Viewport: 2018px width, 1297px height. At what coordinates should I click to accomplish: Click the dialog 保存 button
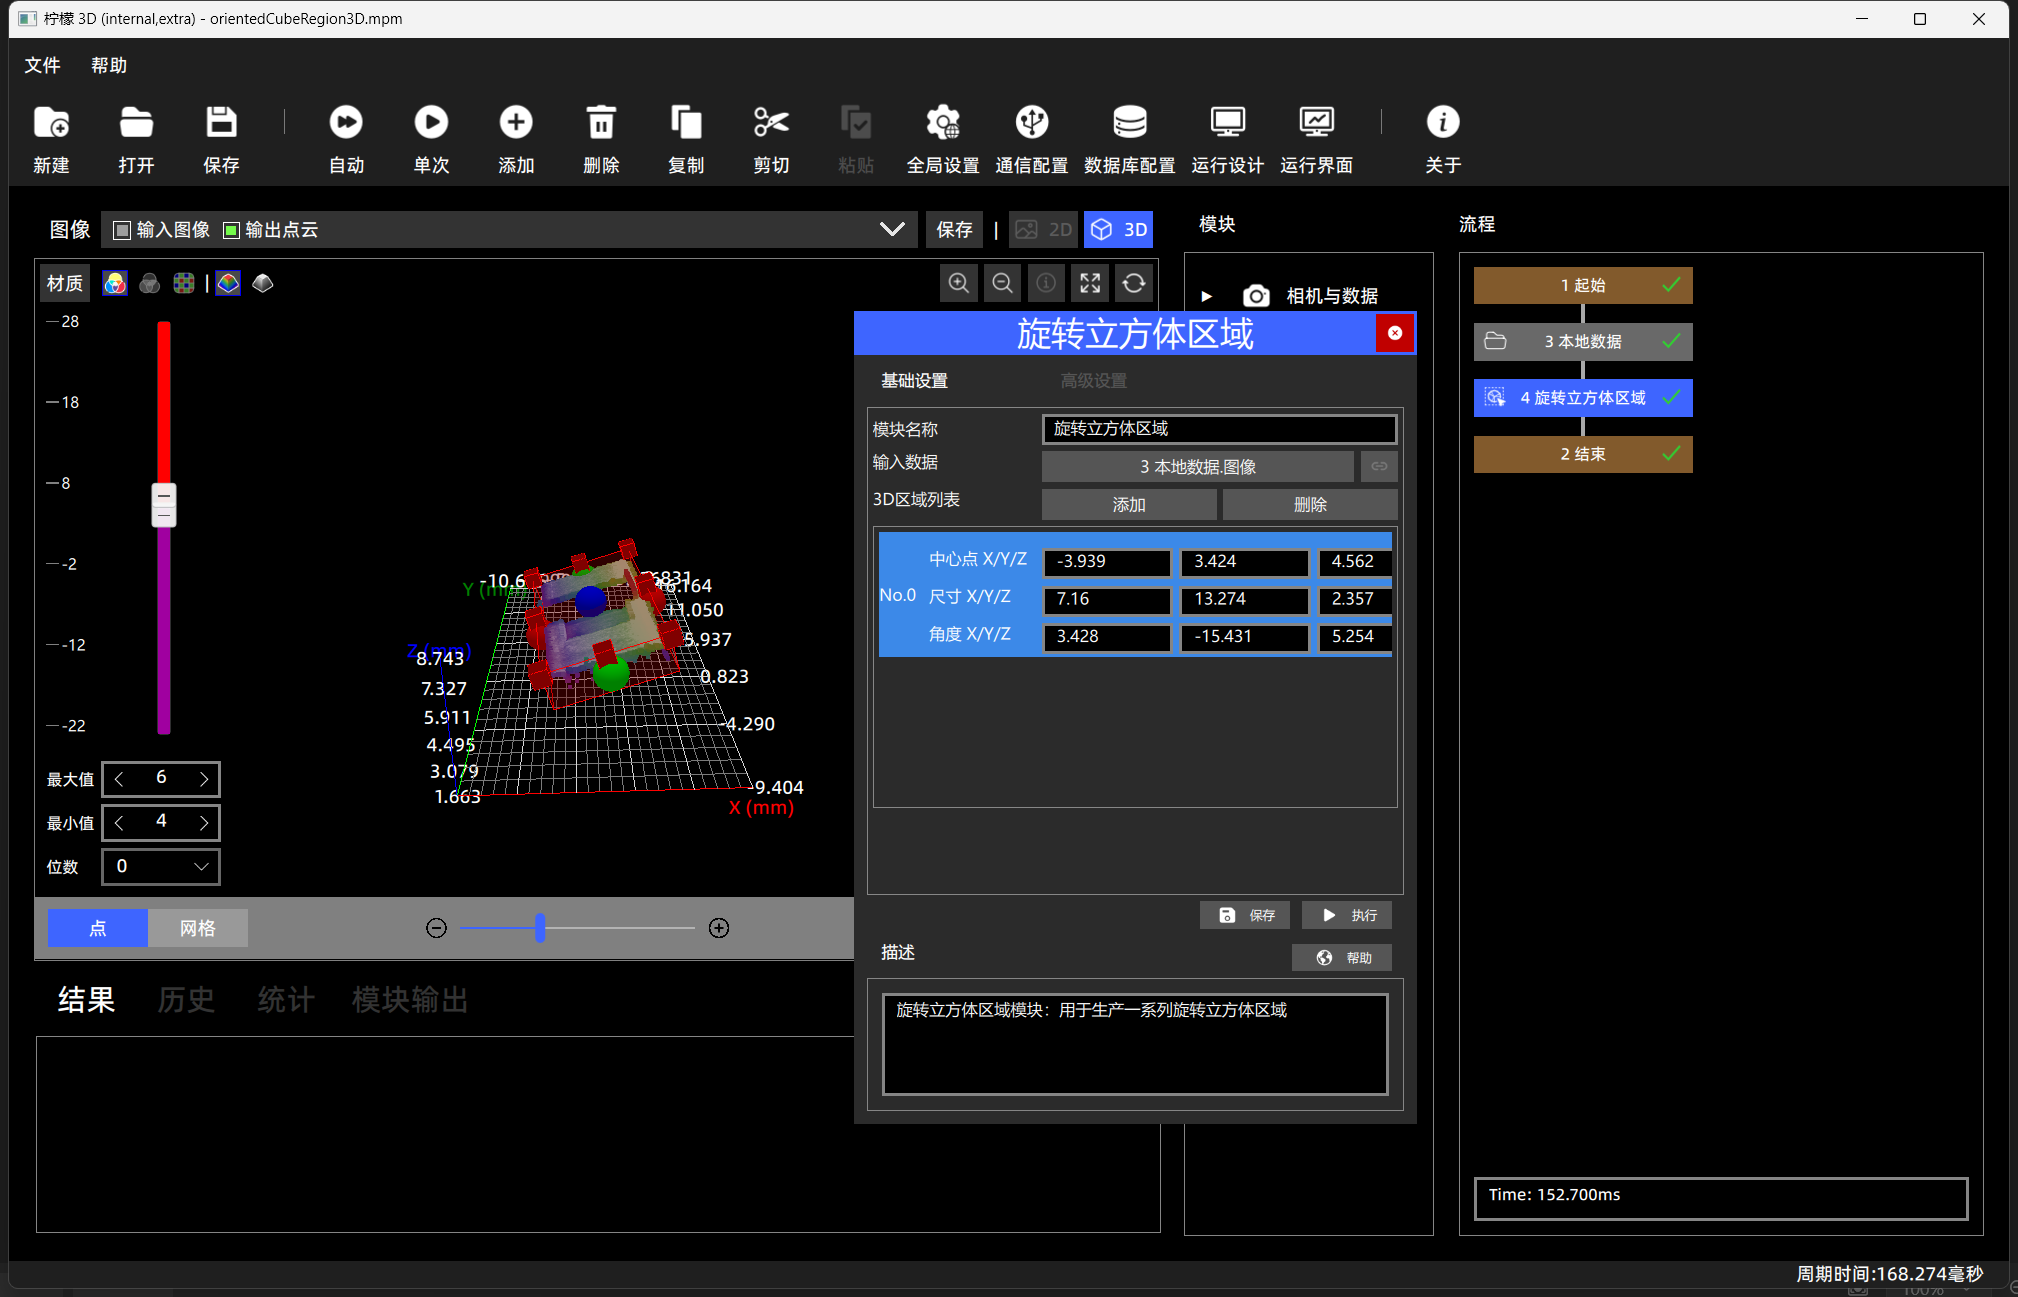point(1245,915)
